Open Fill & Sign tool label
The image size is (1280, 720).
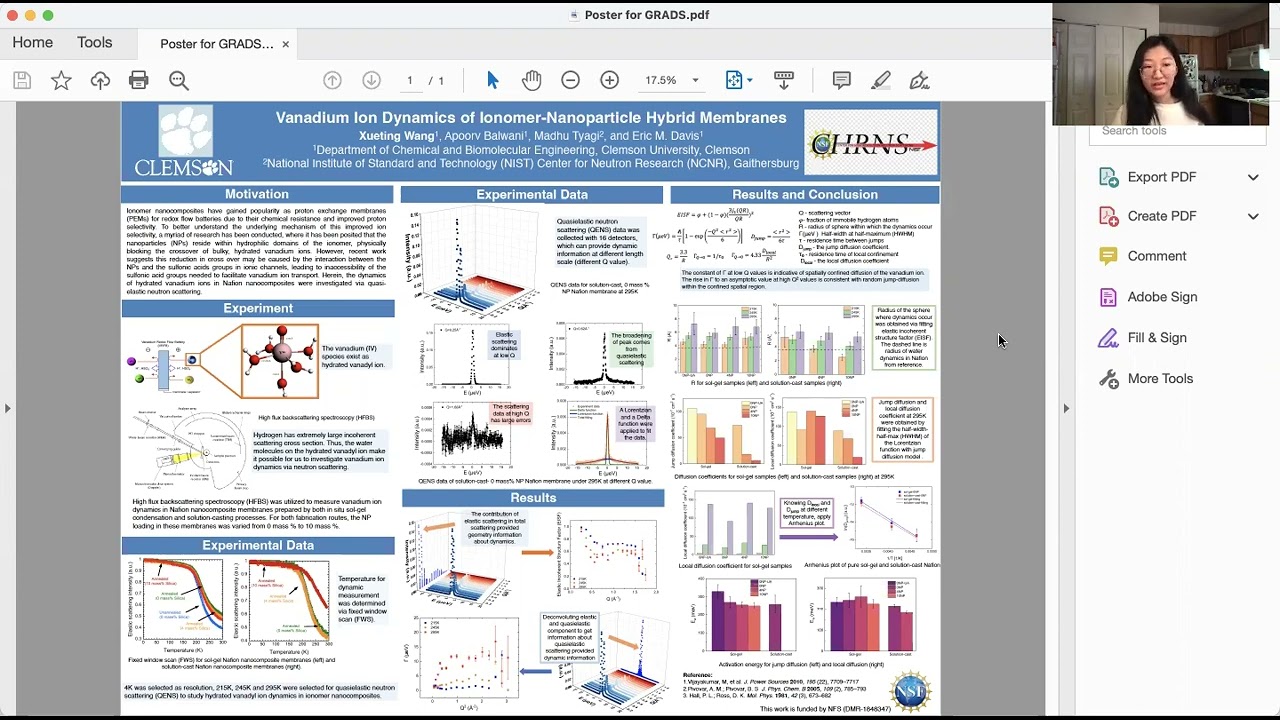coord(1157,338)
